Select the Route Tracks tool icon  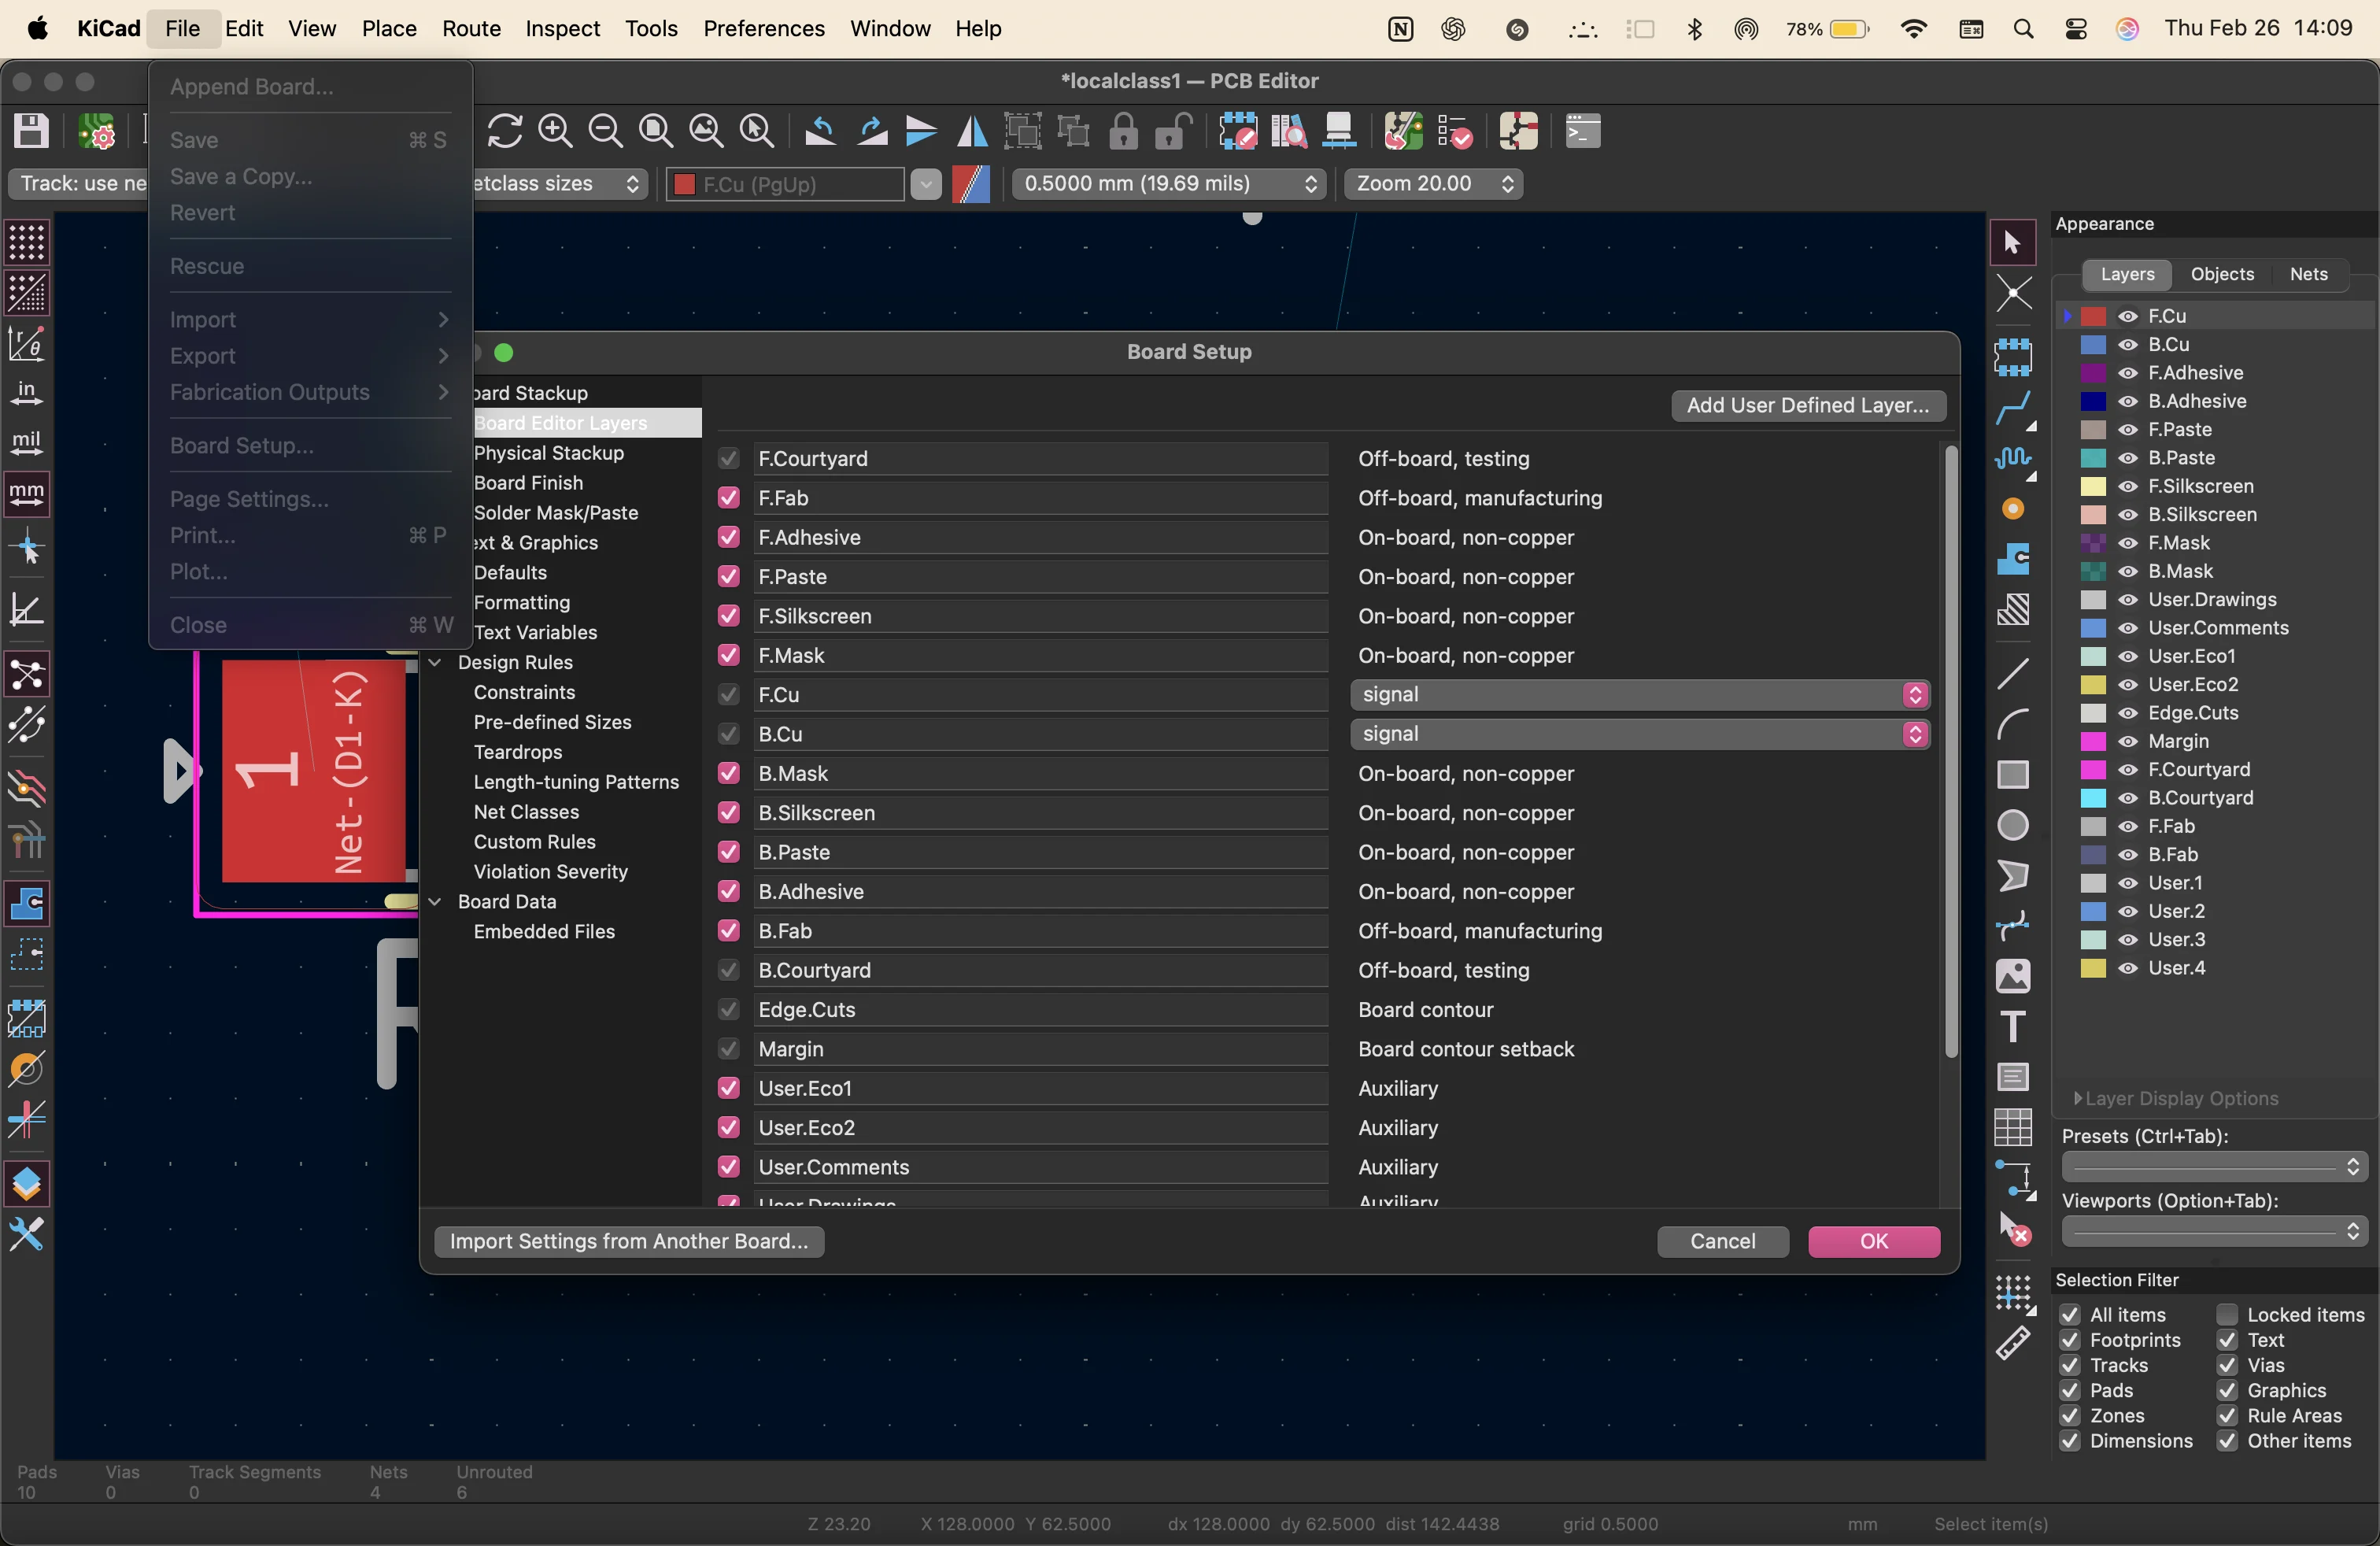[x=2013, y=406]
